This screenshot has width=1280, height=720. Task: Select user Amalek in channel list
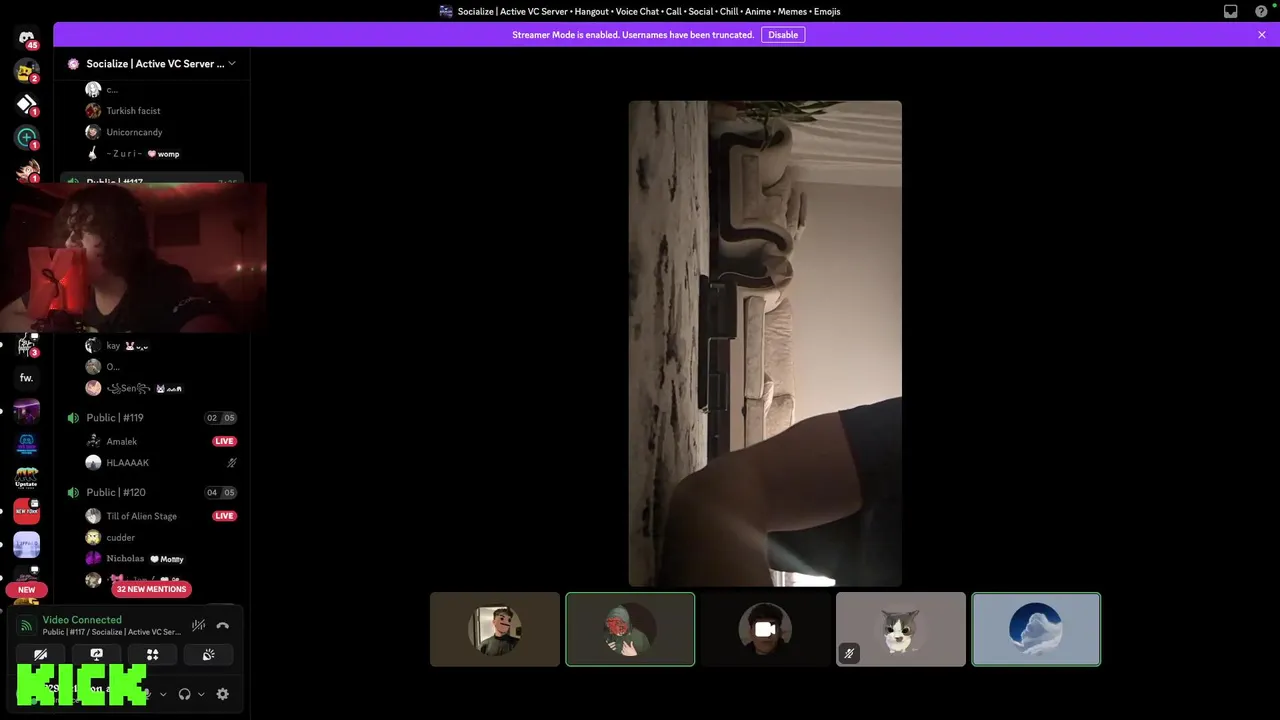(122, 441)
